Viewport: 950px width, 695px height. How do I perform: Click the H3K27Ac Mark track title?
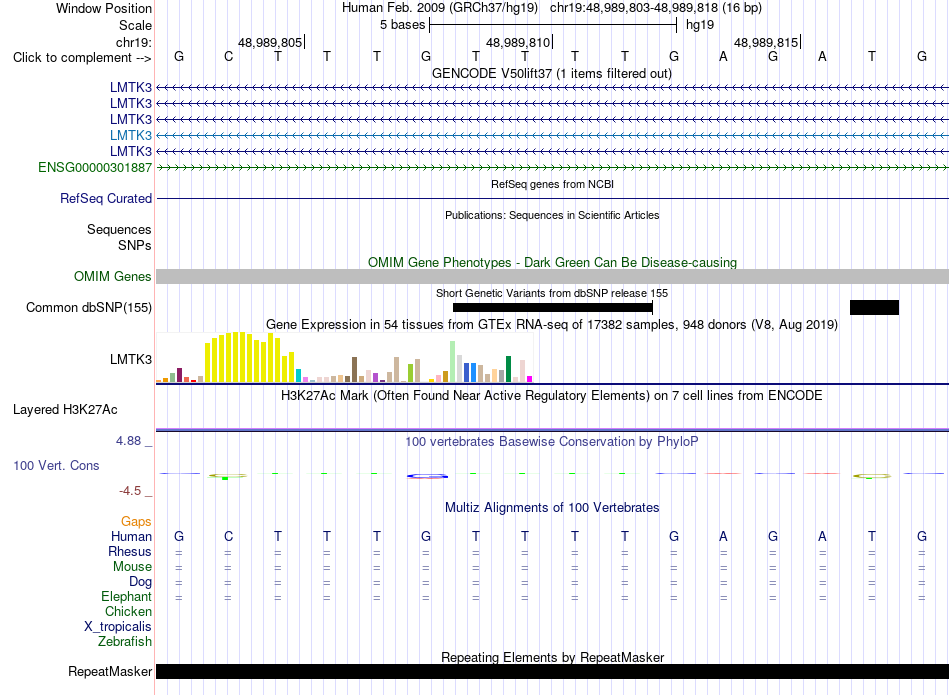552,396
